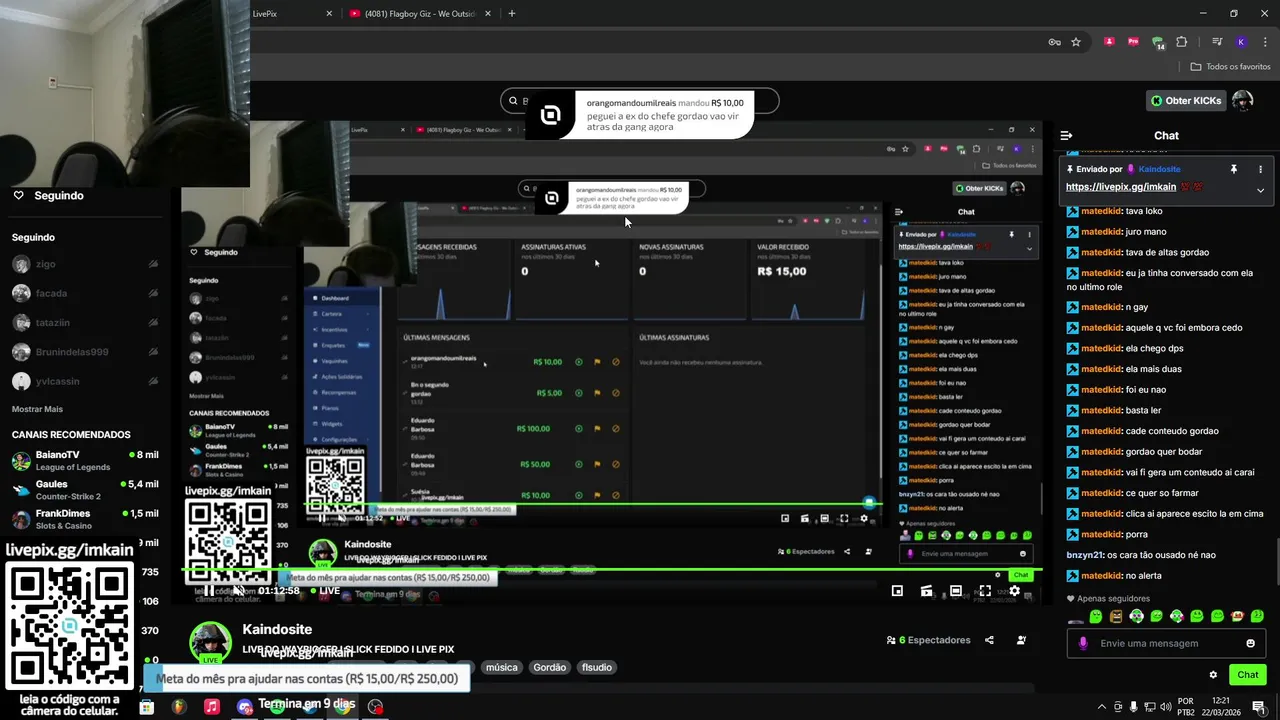Click the Kaindosite name in pinned message
Screen dimensions: 1280x720
[1159, 169]
